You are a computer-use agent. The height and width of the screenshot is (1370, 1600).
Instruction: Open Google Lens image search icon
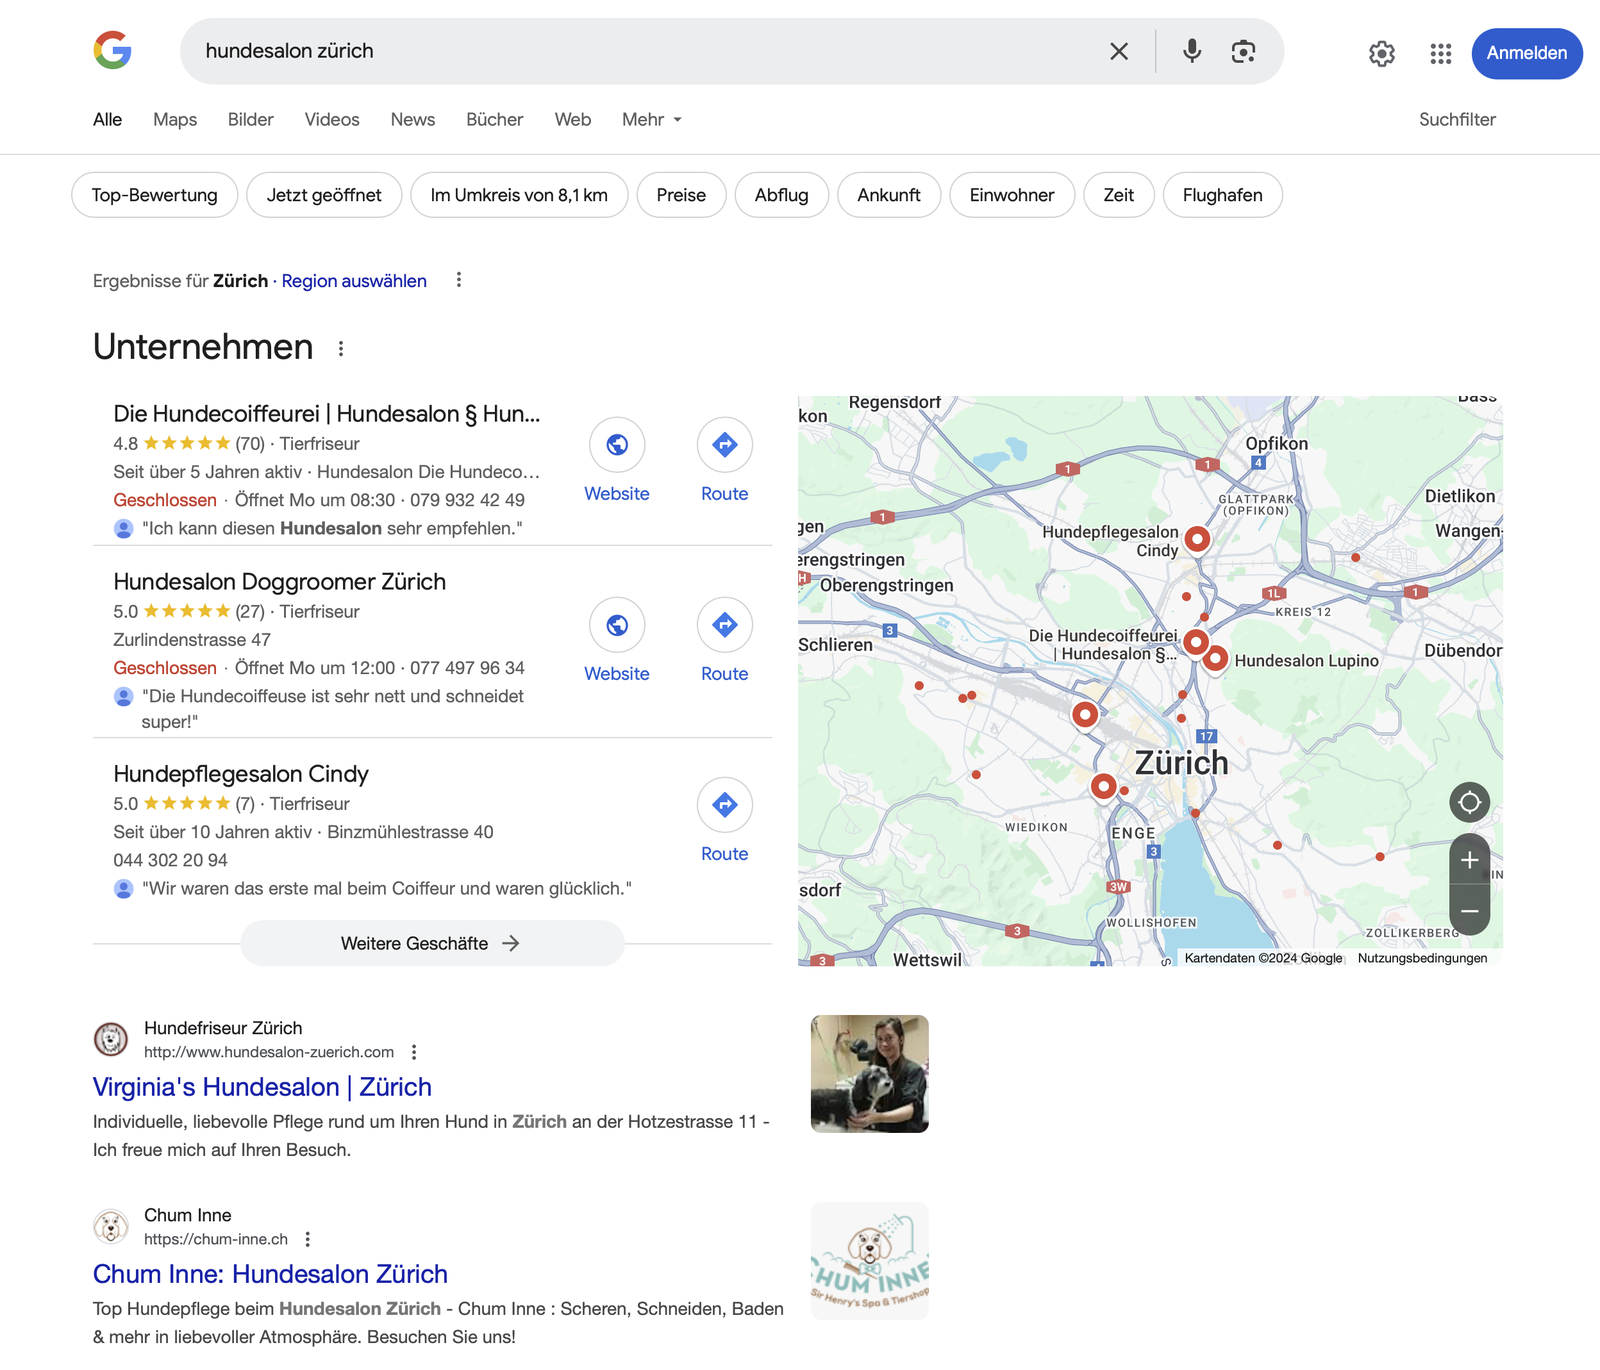tap(1243, 51)
